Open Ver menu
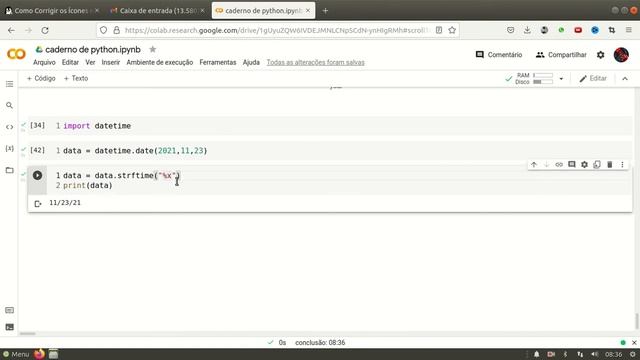 [x=90, y=62]
